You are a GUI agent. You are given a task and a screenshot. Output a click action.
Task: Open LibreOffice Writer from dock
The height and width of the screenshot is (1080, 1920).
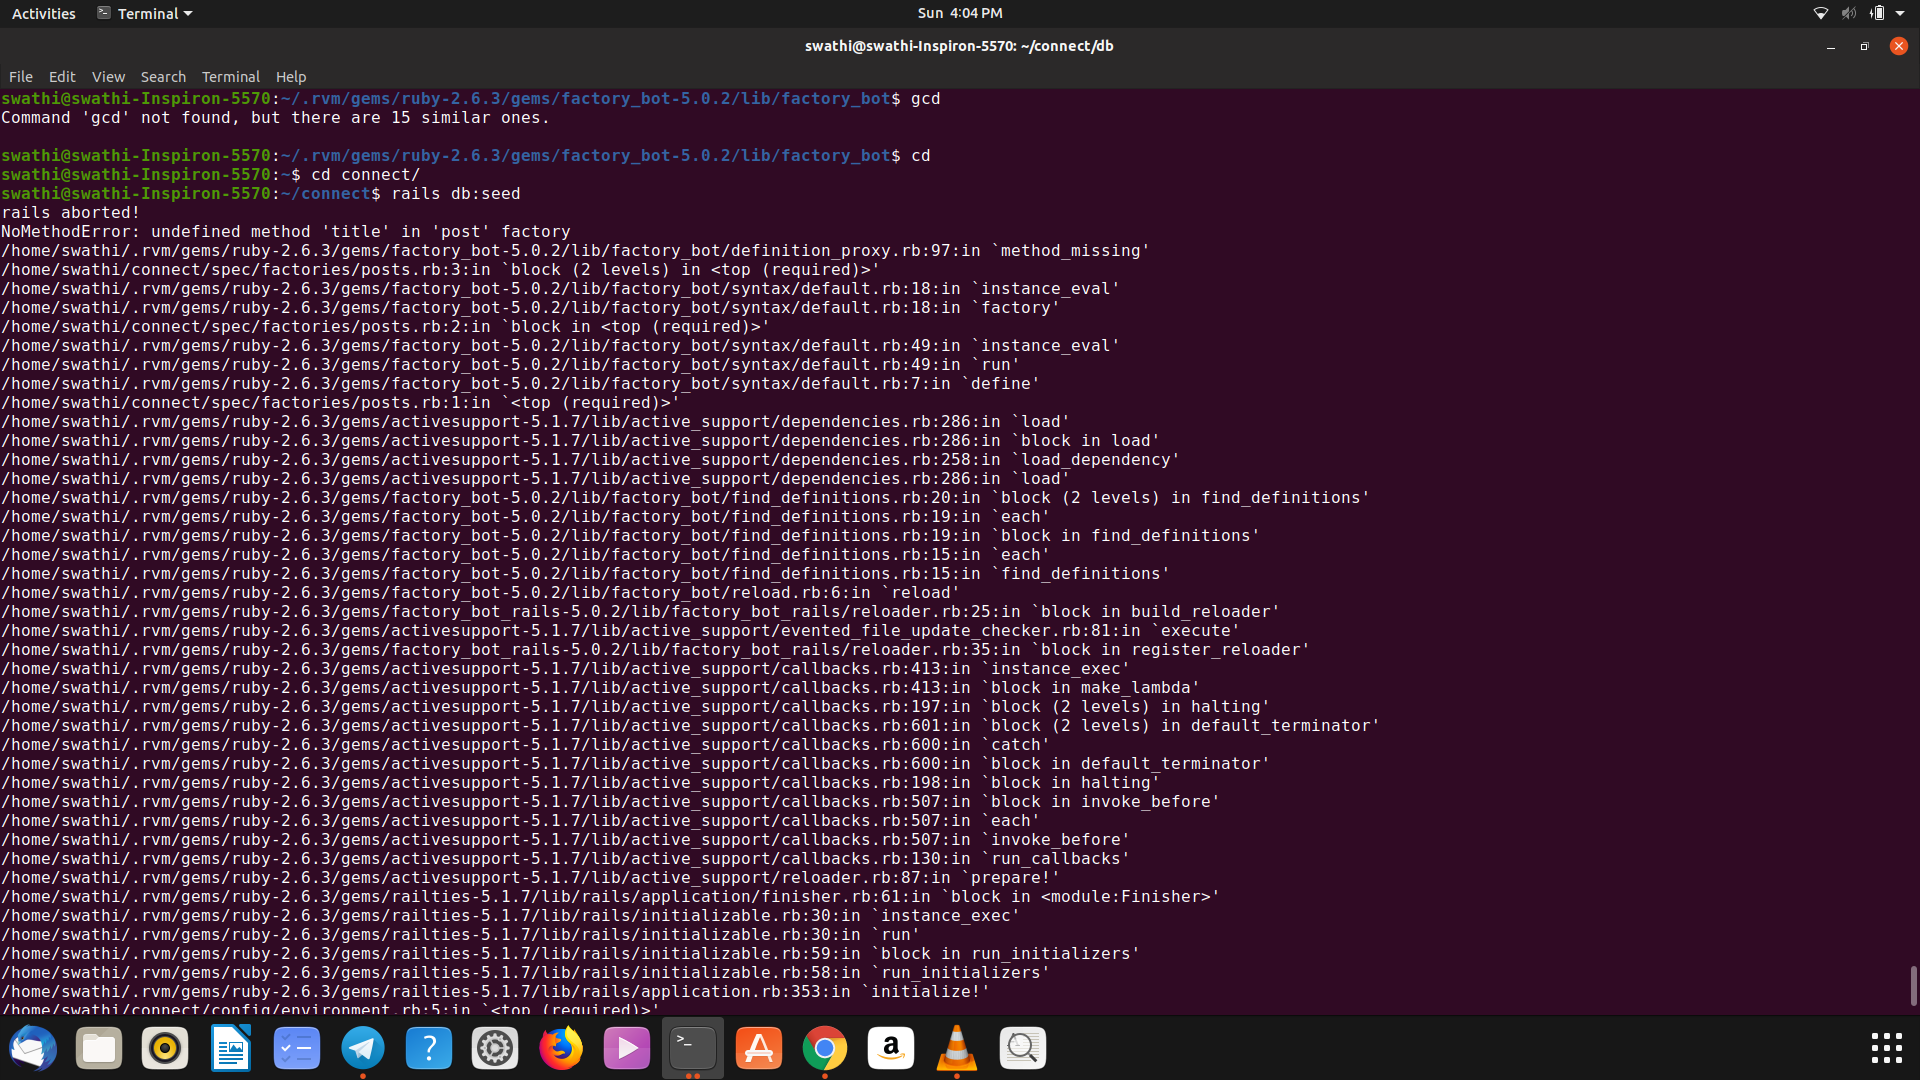[x=231, y=1048]
